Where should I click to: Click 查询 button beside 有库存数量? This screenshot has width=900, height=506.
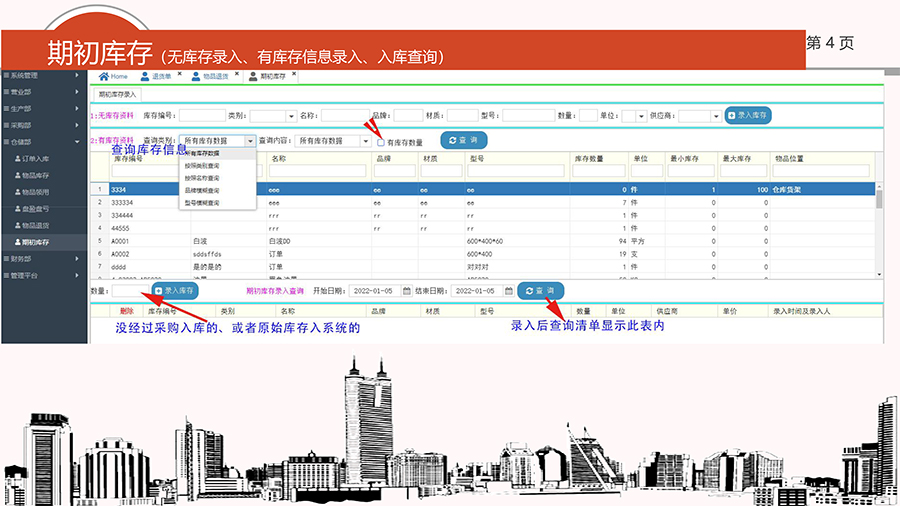tap(463, 141)
